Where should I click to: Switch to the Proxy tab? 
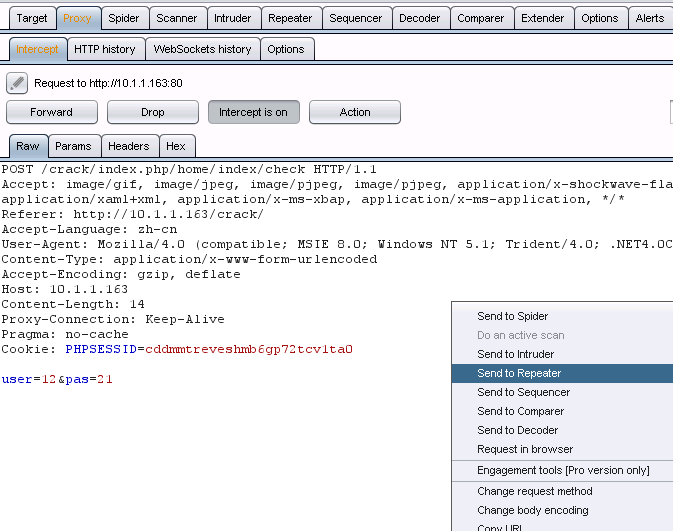[x=77, y=18]
